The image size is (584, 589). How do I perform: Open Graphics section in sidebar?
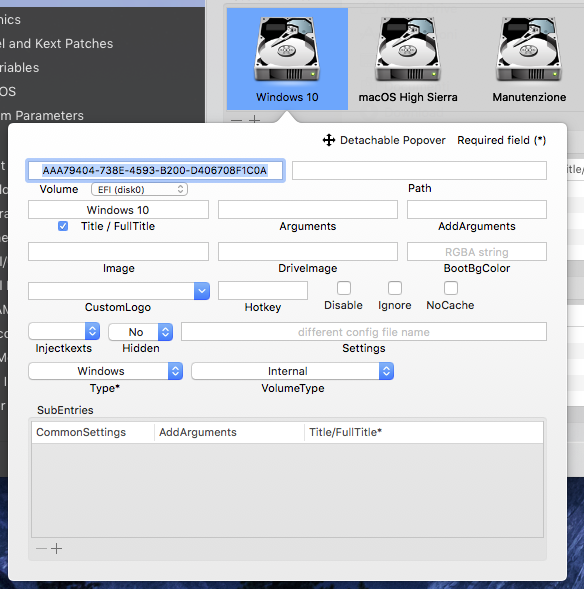pos(10,20)
